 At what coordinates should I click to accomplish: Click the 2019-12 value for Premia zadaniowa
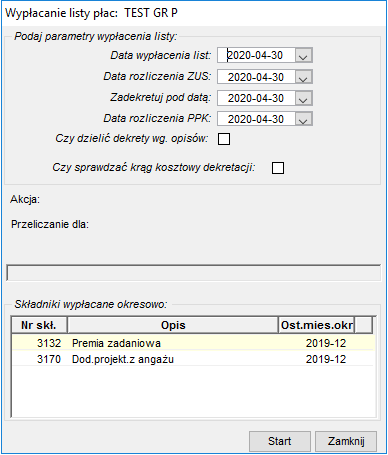[x=326, y=343]
